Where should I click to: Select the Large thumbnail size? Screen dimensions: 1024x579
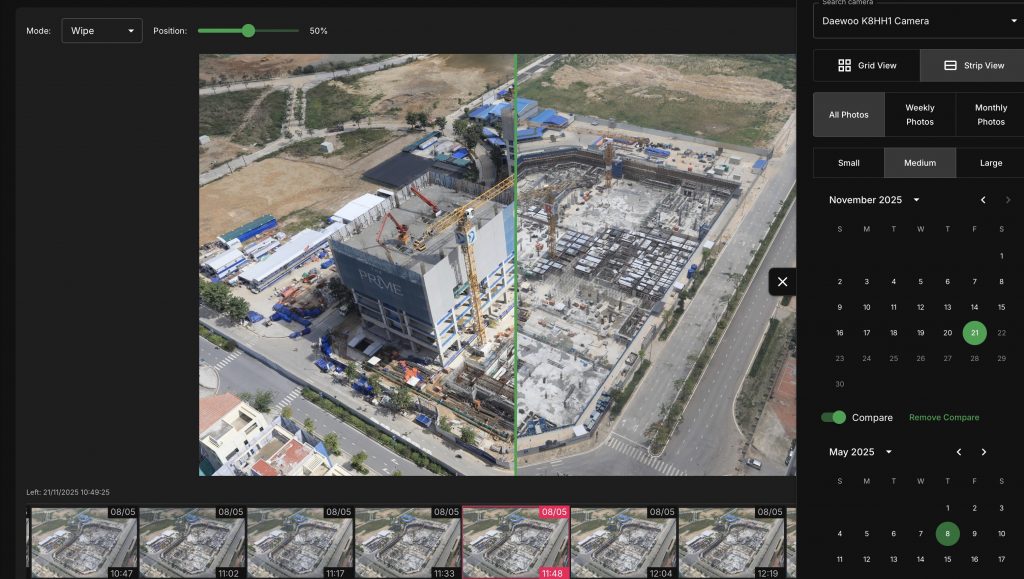(x=990, y=163)
